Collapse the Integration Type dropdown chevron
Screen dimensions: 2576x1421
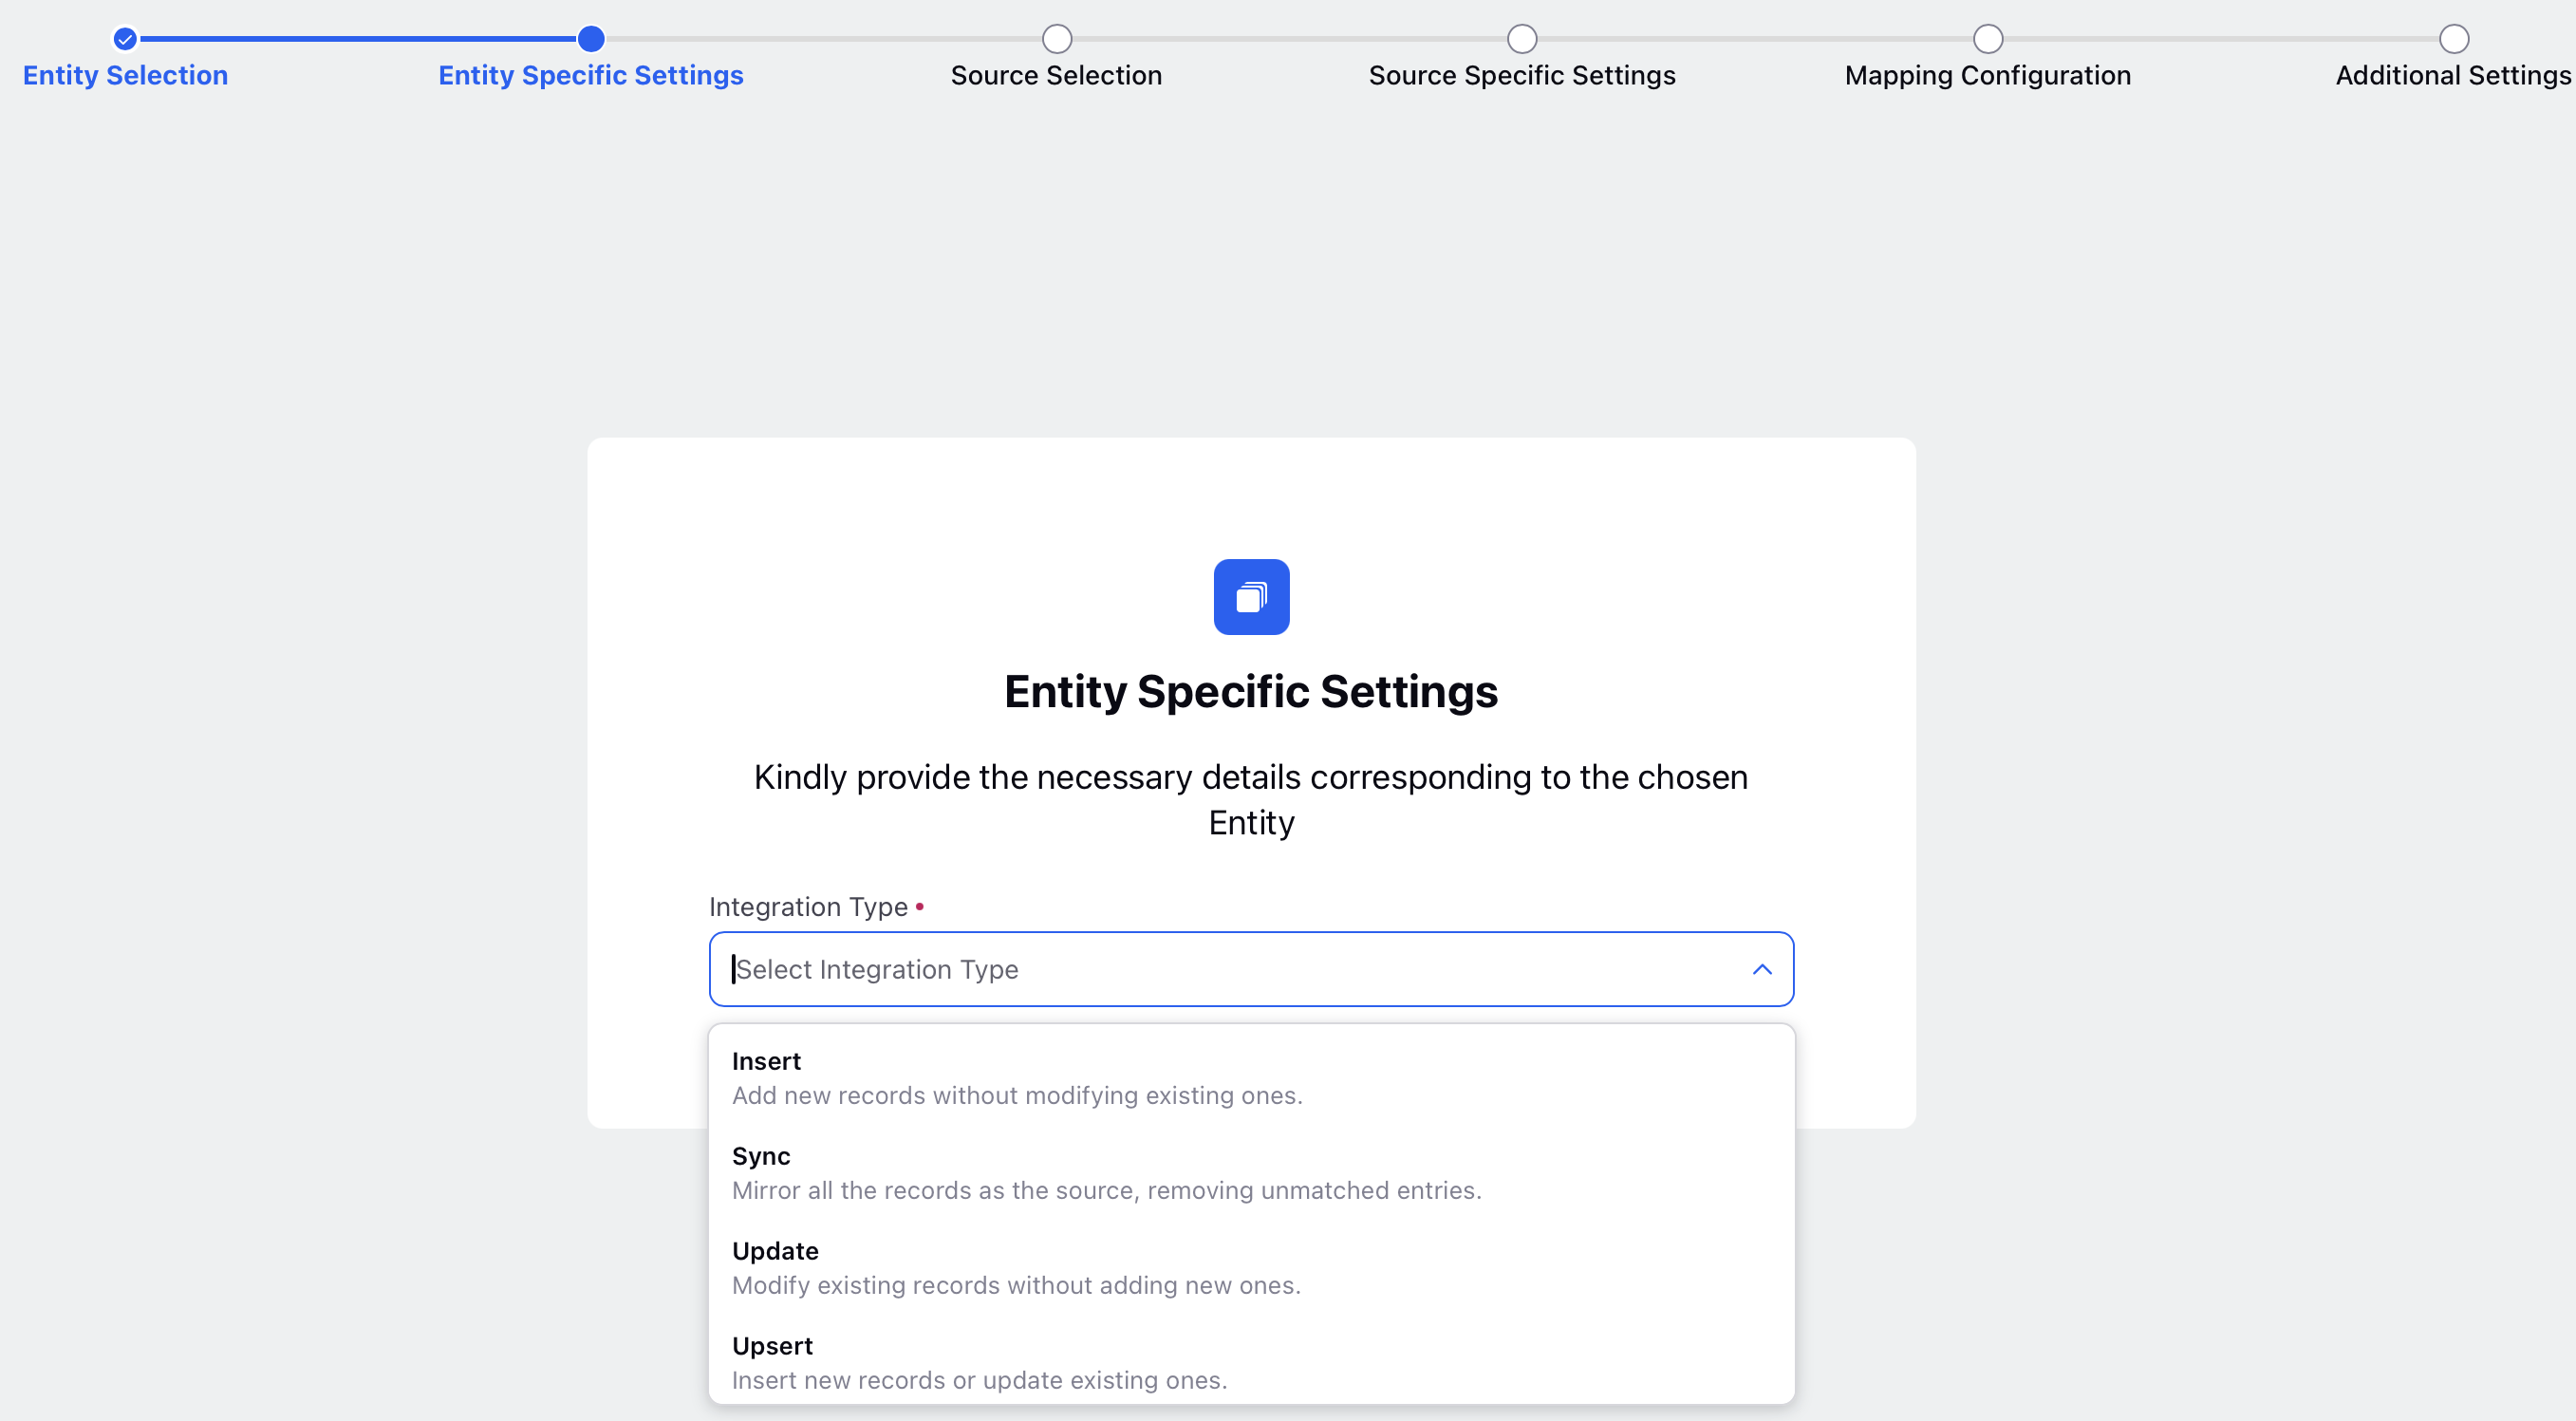click(x=1762, y=969)
